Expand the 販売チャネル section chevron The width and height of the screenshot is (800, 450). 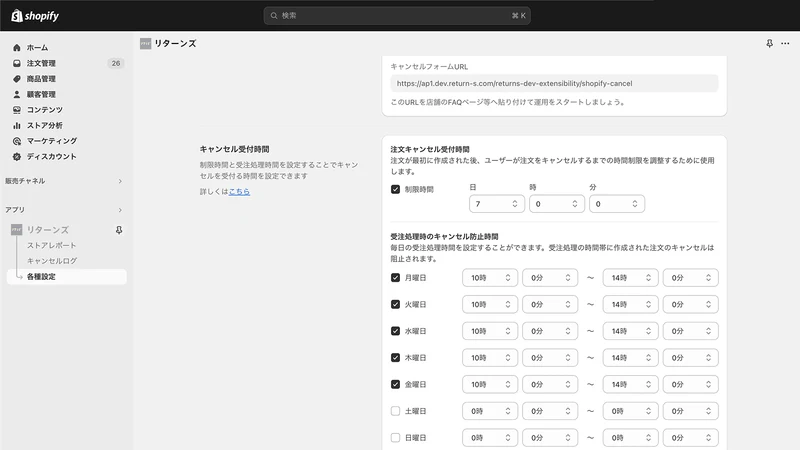120,181
